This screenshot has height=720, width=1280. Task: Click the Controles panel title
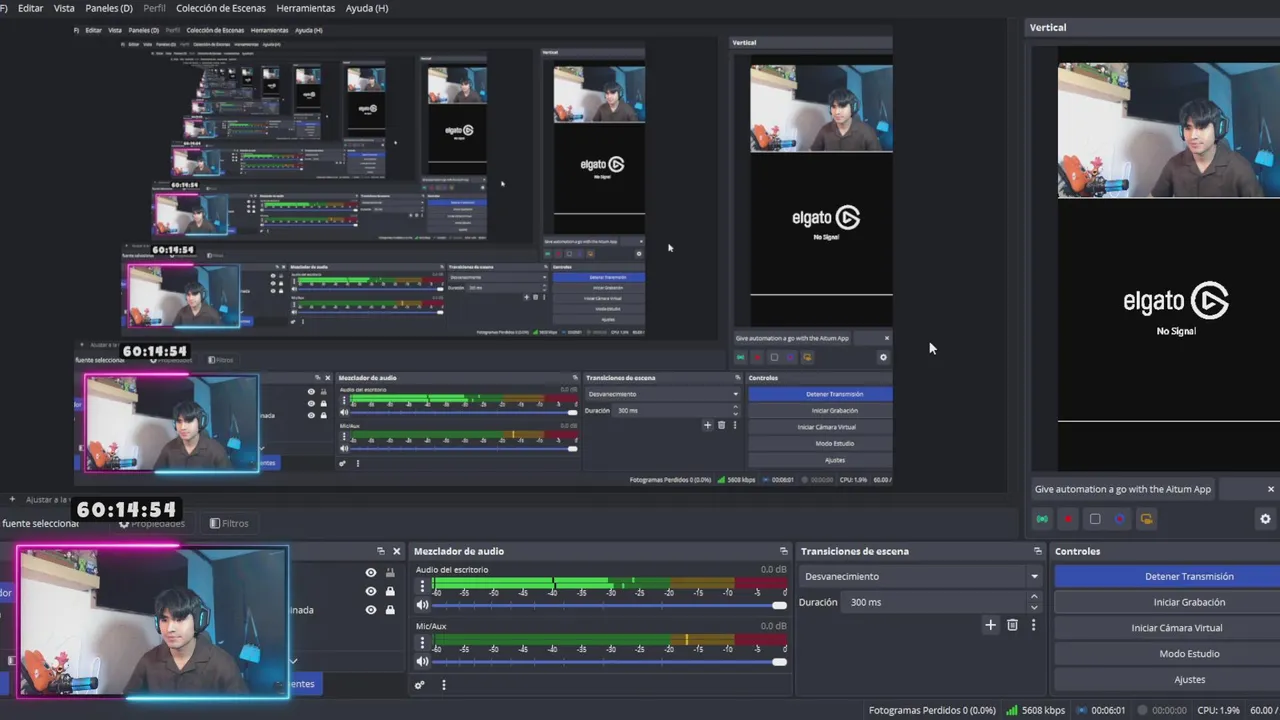(x=1077, y=551)
